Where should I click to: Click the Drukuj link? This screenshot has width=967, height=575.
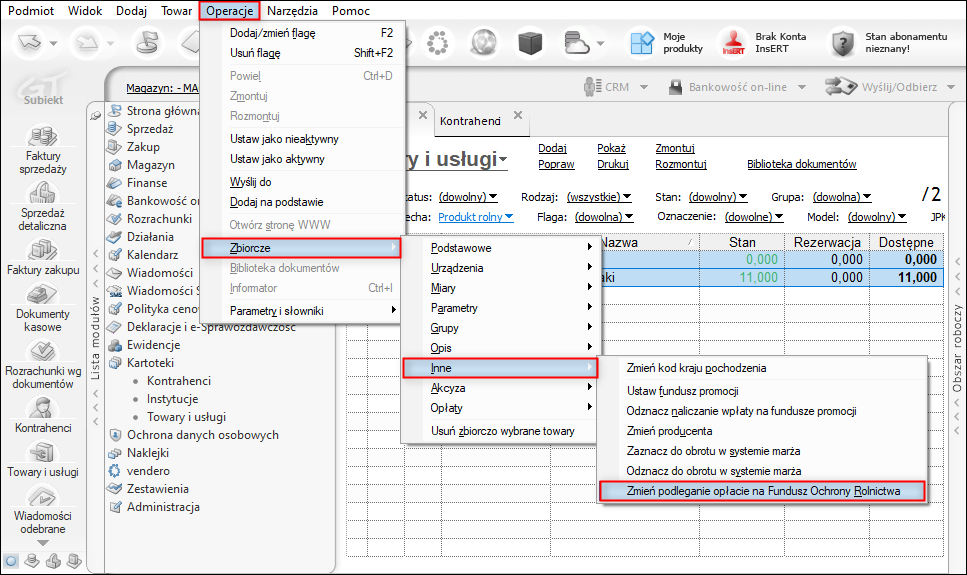click(x=612, y=164)
